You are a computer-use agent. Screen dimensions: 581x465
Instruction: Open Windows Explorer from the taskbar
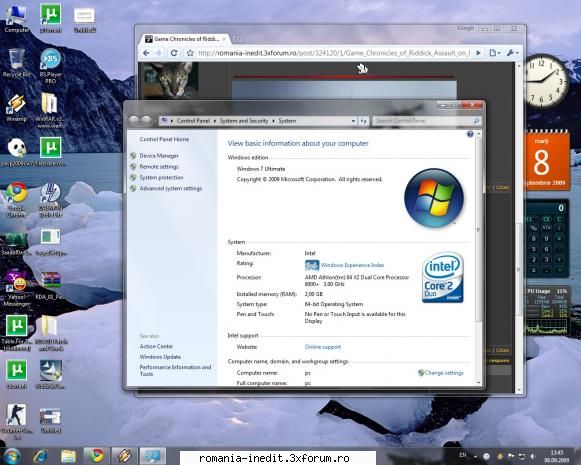point(68,456)
